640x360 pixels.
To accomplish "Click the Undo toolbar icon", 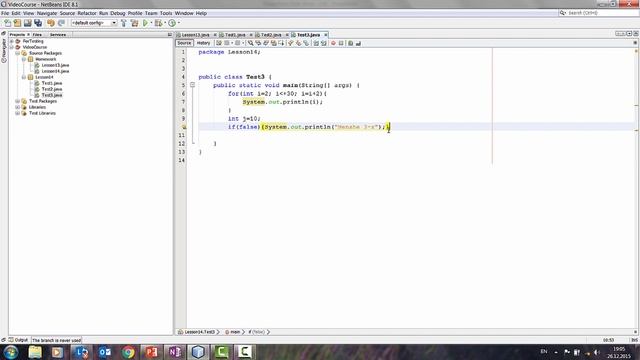I will coord(51,23).
